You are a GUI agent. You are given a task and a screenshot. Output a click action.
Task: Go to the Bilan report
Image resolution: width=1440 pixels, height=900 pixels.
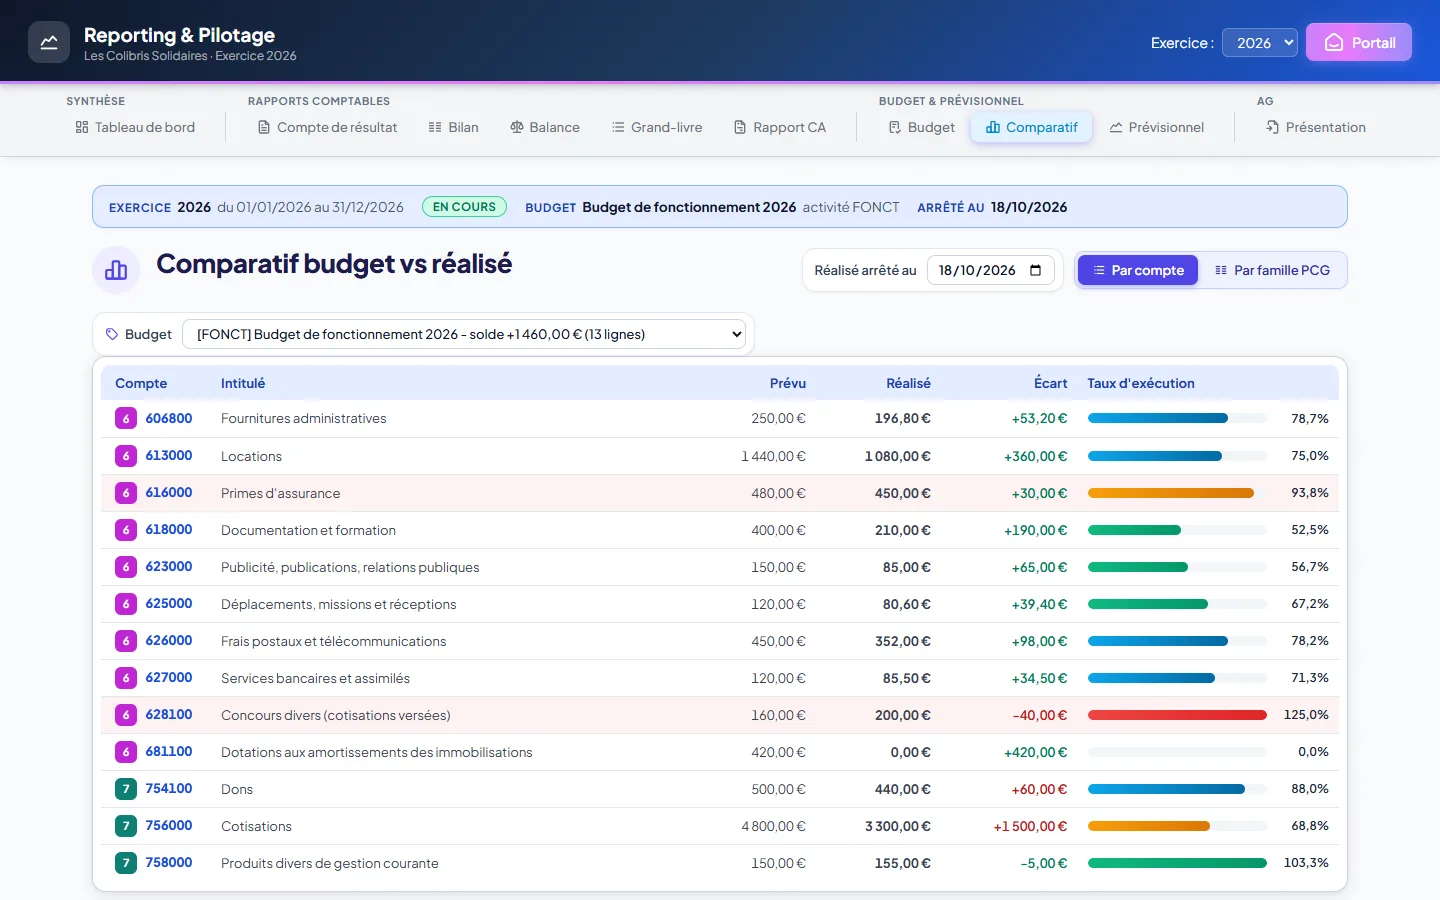pyautogui.click(x=453, y=127)
